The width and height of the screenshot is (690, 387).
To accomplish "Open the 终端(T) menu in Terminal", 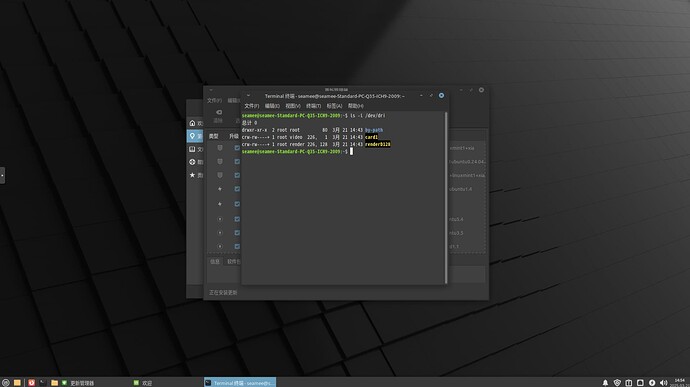I will (x=313, y=106).
